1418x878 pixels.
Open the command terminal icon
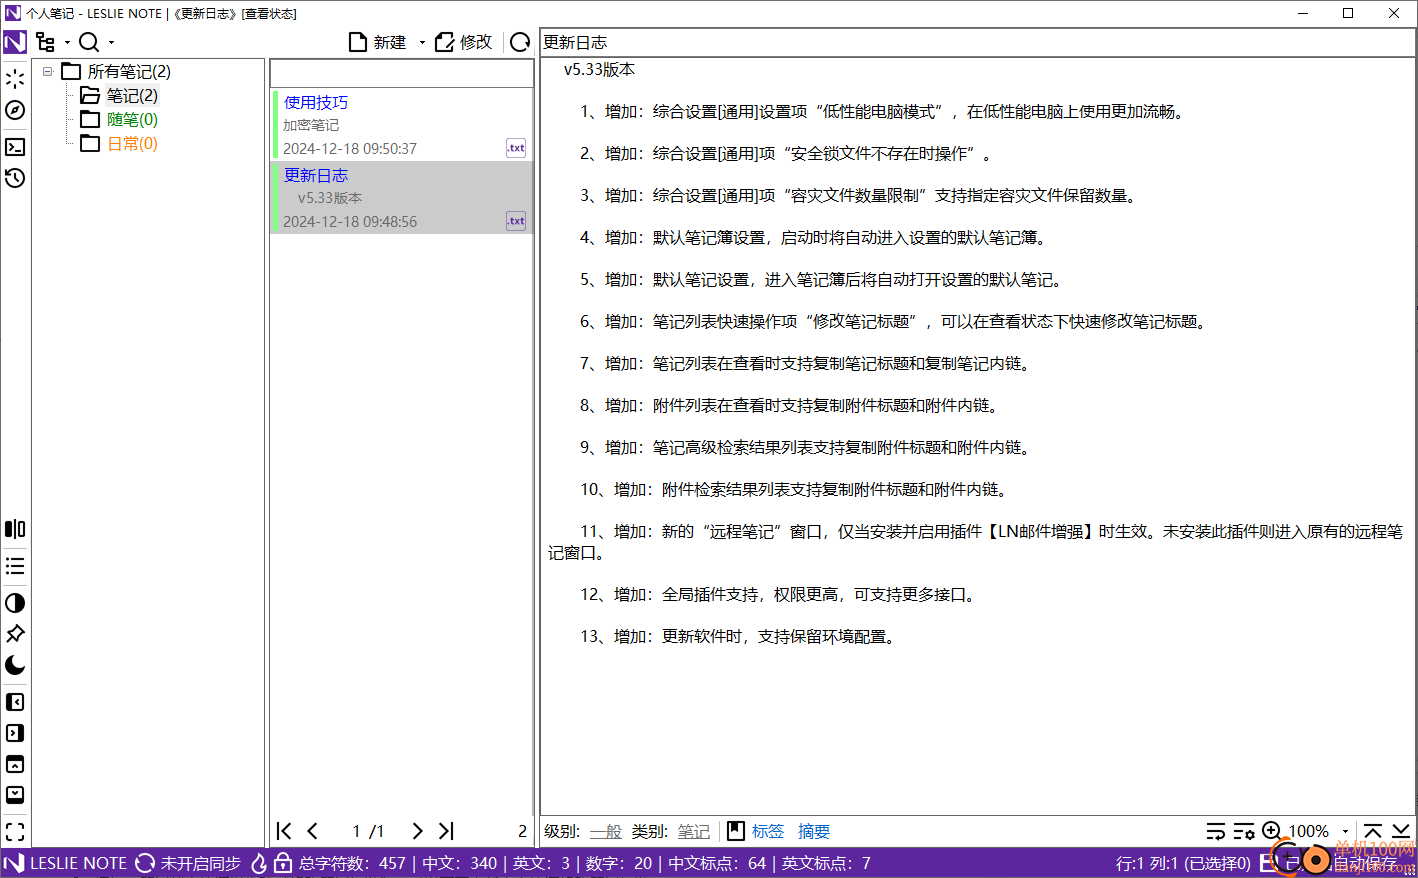(15, 147)
